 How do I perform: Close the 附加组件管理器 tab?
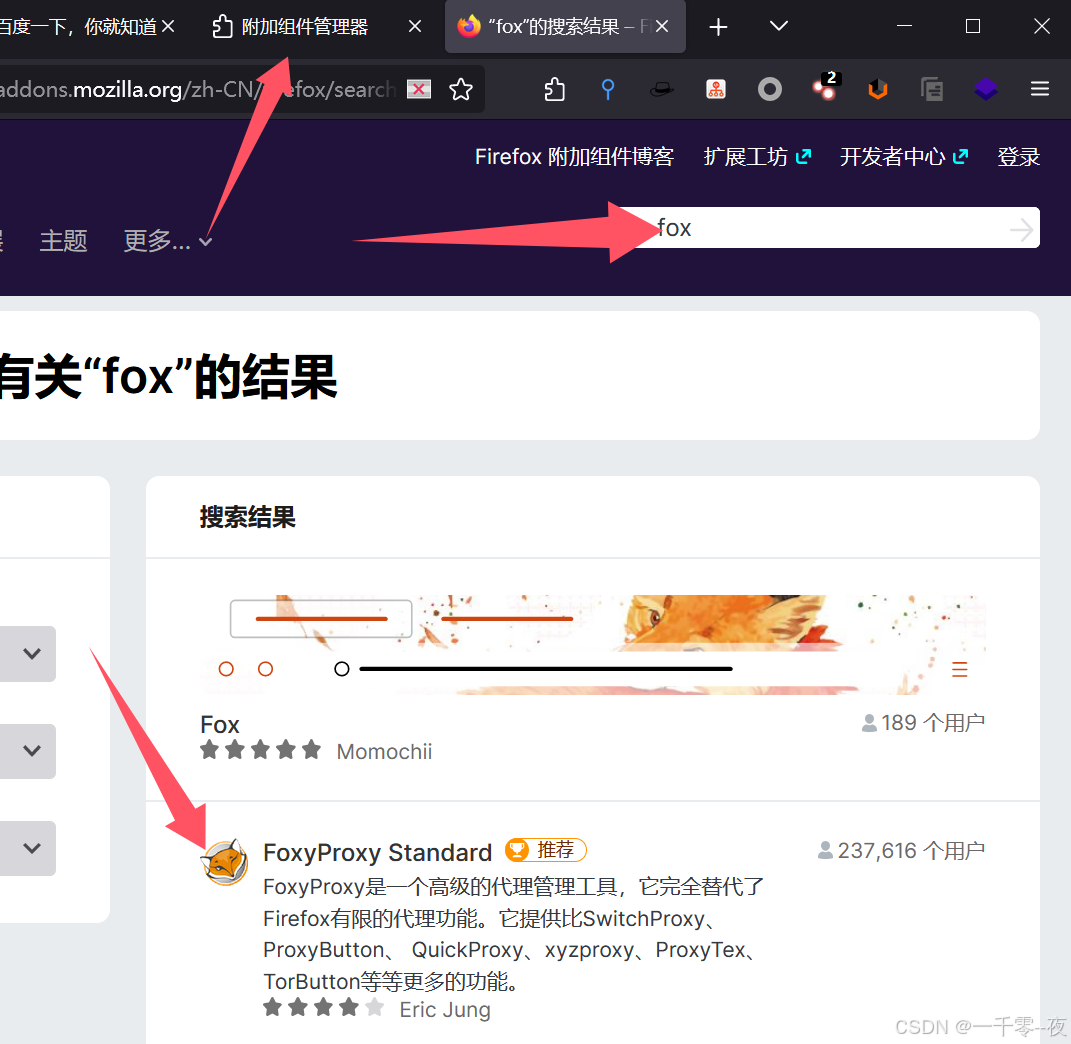pos(415,27)
